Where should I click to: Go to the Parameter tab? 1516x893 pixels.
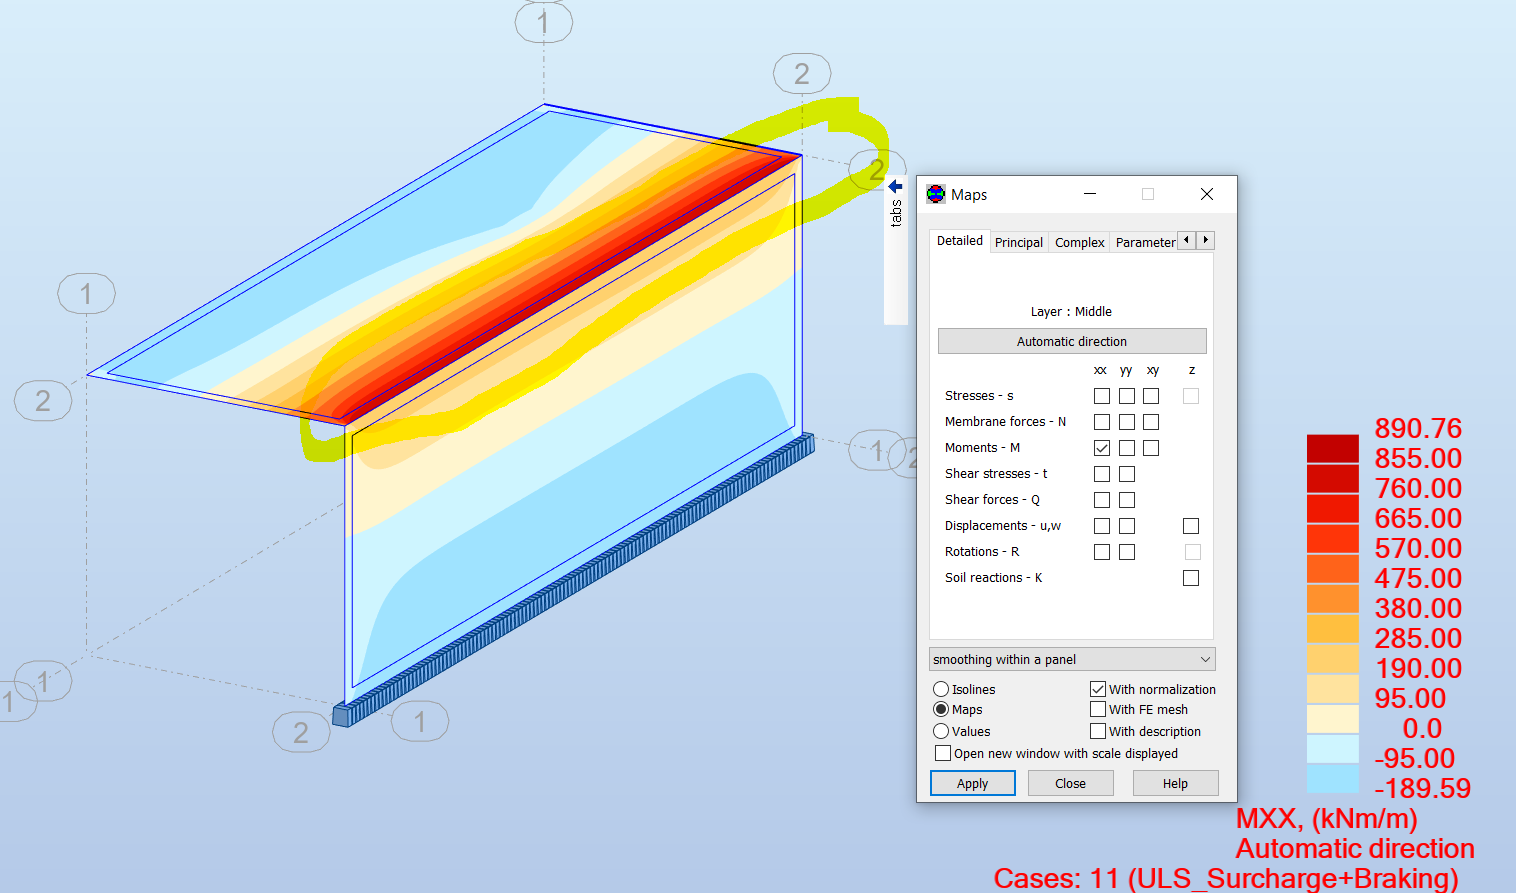1144,241
